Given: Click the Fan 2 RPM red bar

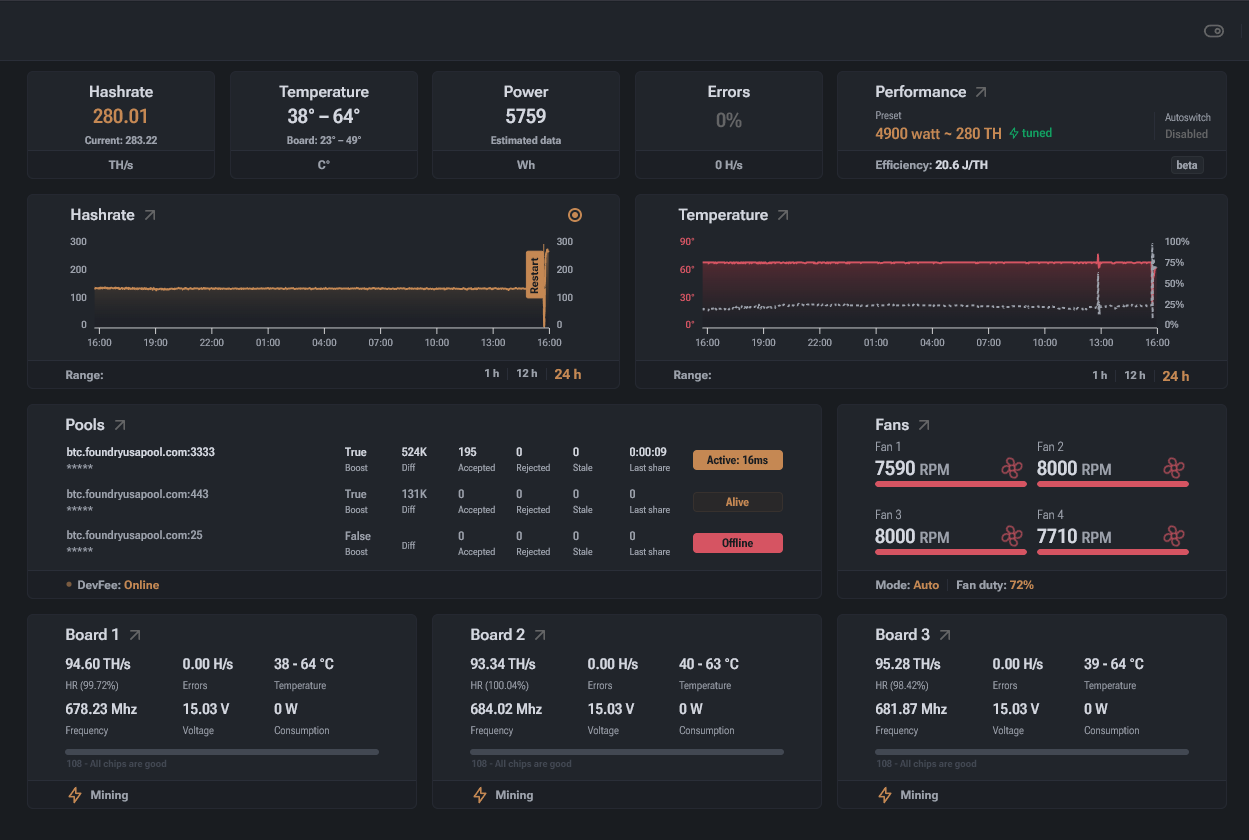Looking at the screenshot, I should pos(1113,484).
